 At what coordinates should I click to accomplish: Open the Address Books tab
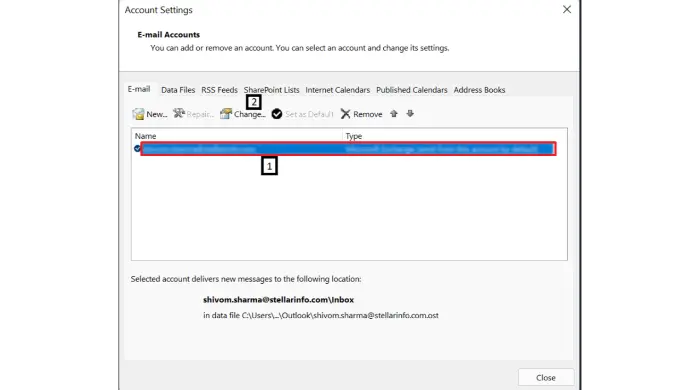coord(479,90)
